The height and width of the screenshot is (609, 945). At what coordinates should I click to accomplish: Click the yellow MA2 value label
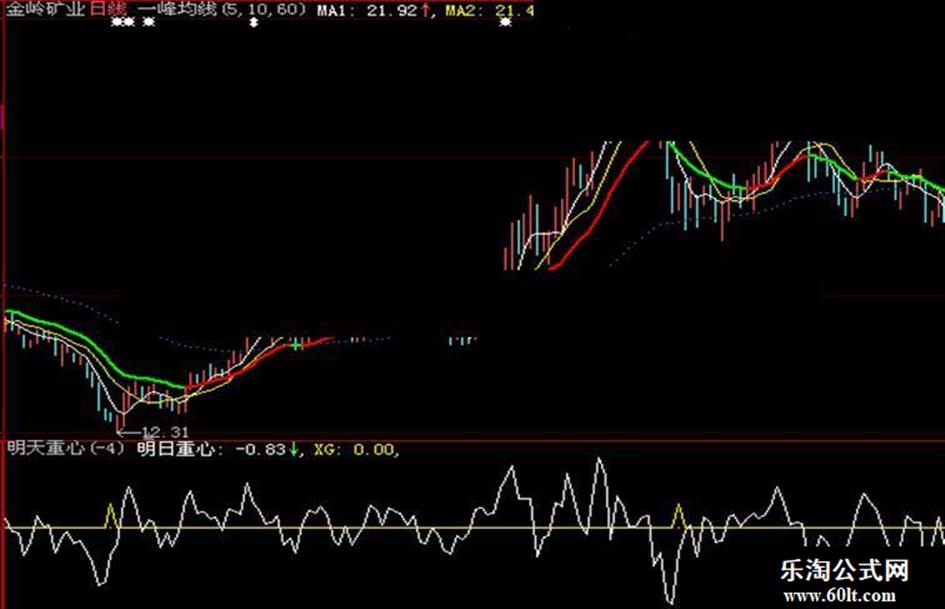(489, 10)
